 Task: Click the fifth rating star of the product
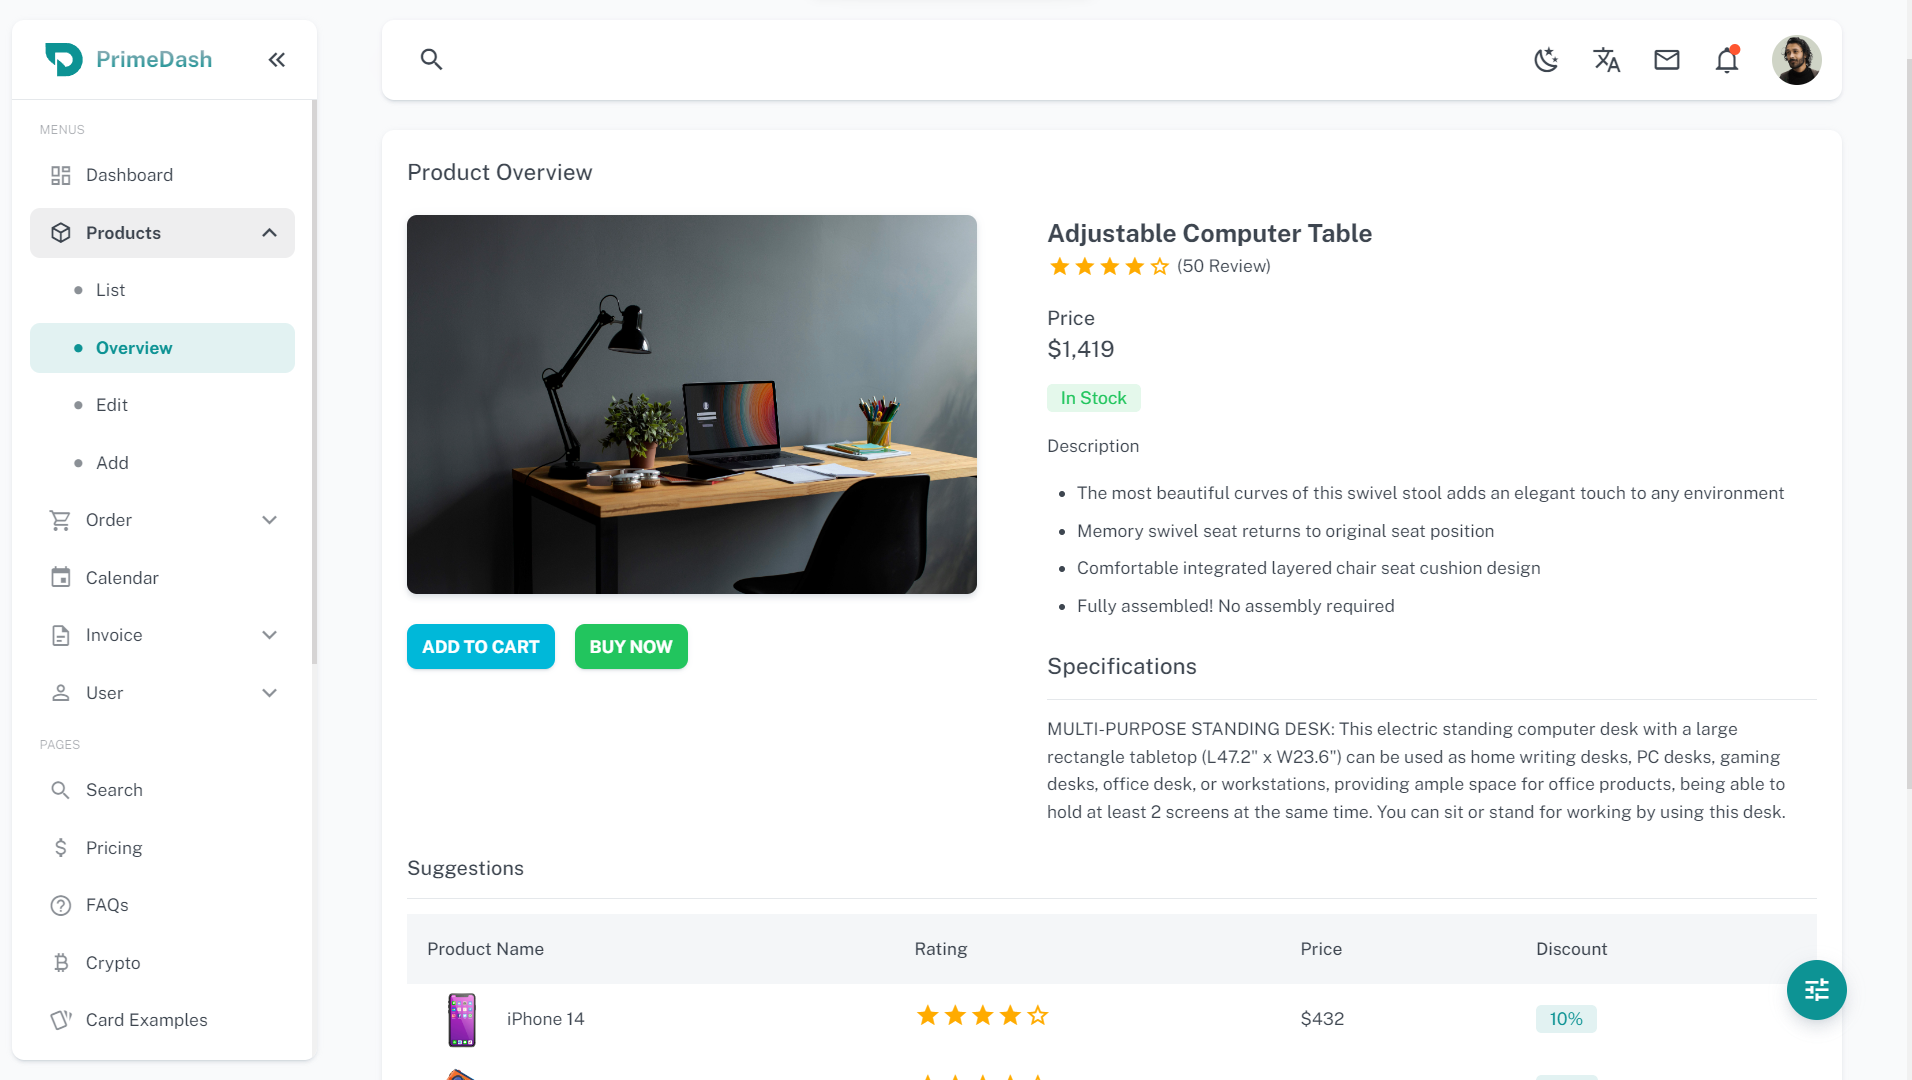(x=1159, y=266)
